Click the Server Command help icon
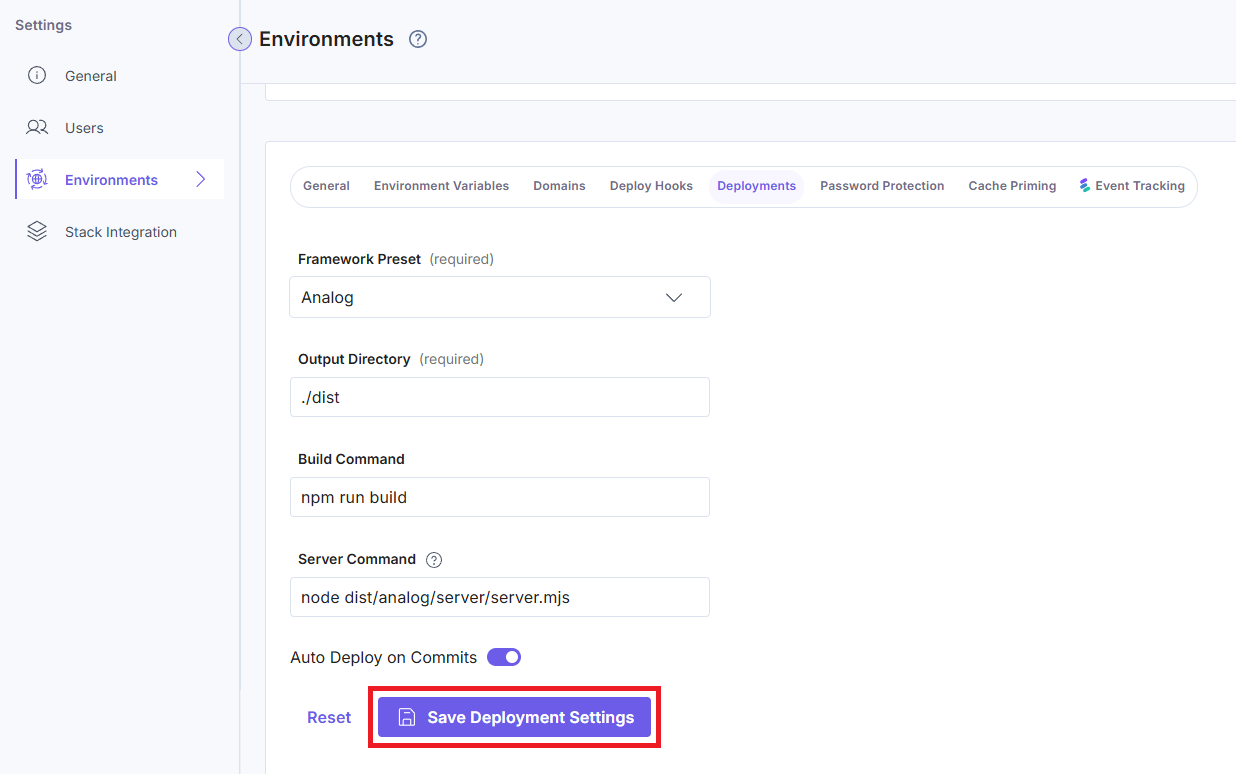The height and width of the screenshot is (774, 1236). (434, 560)
